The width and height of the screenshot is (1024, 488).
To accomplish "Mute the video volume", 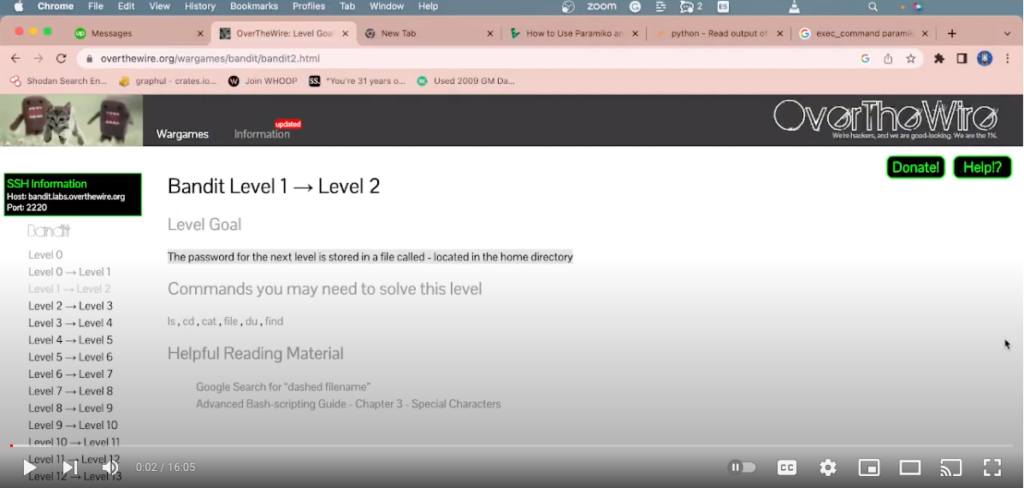I will point(110,467).
